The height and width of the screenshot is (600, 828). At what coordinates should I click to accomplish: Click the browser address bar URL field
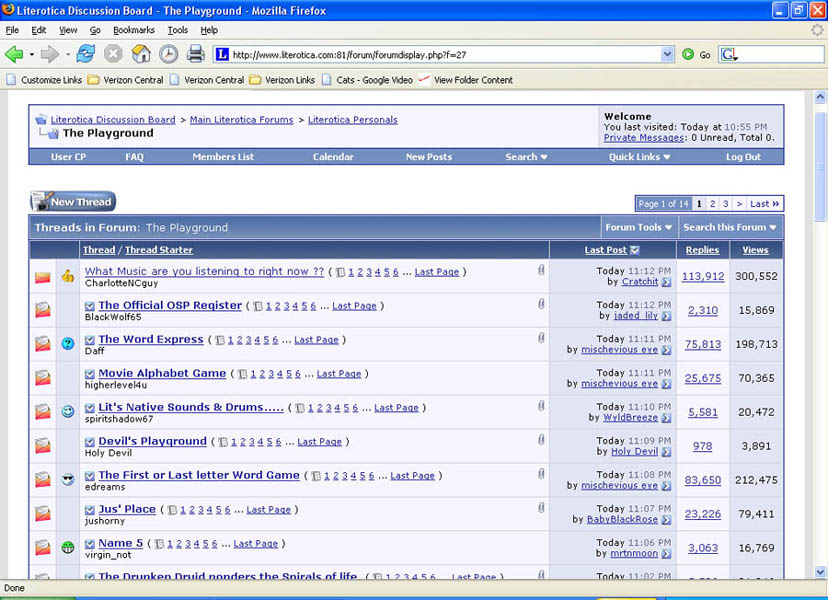(x=444, y=54)
